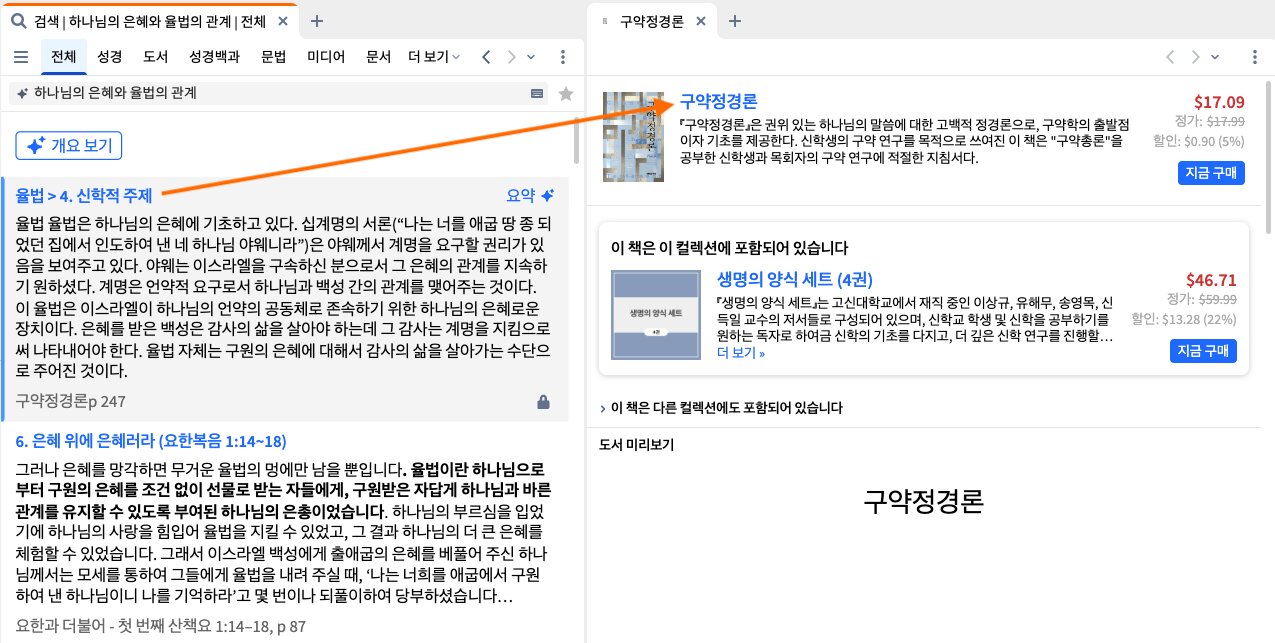Switch to the 성경 tab
The image size is (1275, 643).
(x=110, y=57)
